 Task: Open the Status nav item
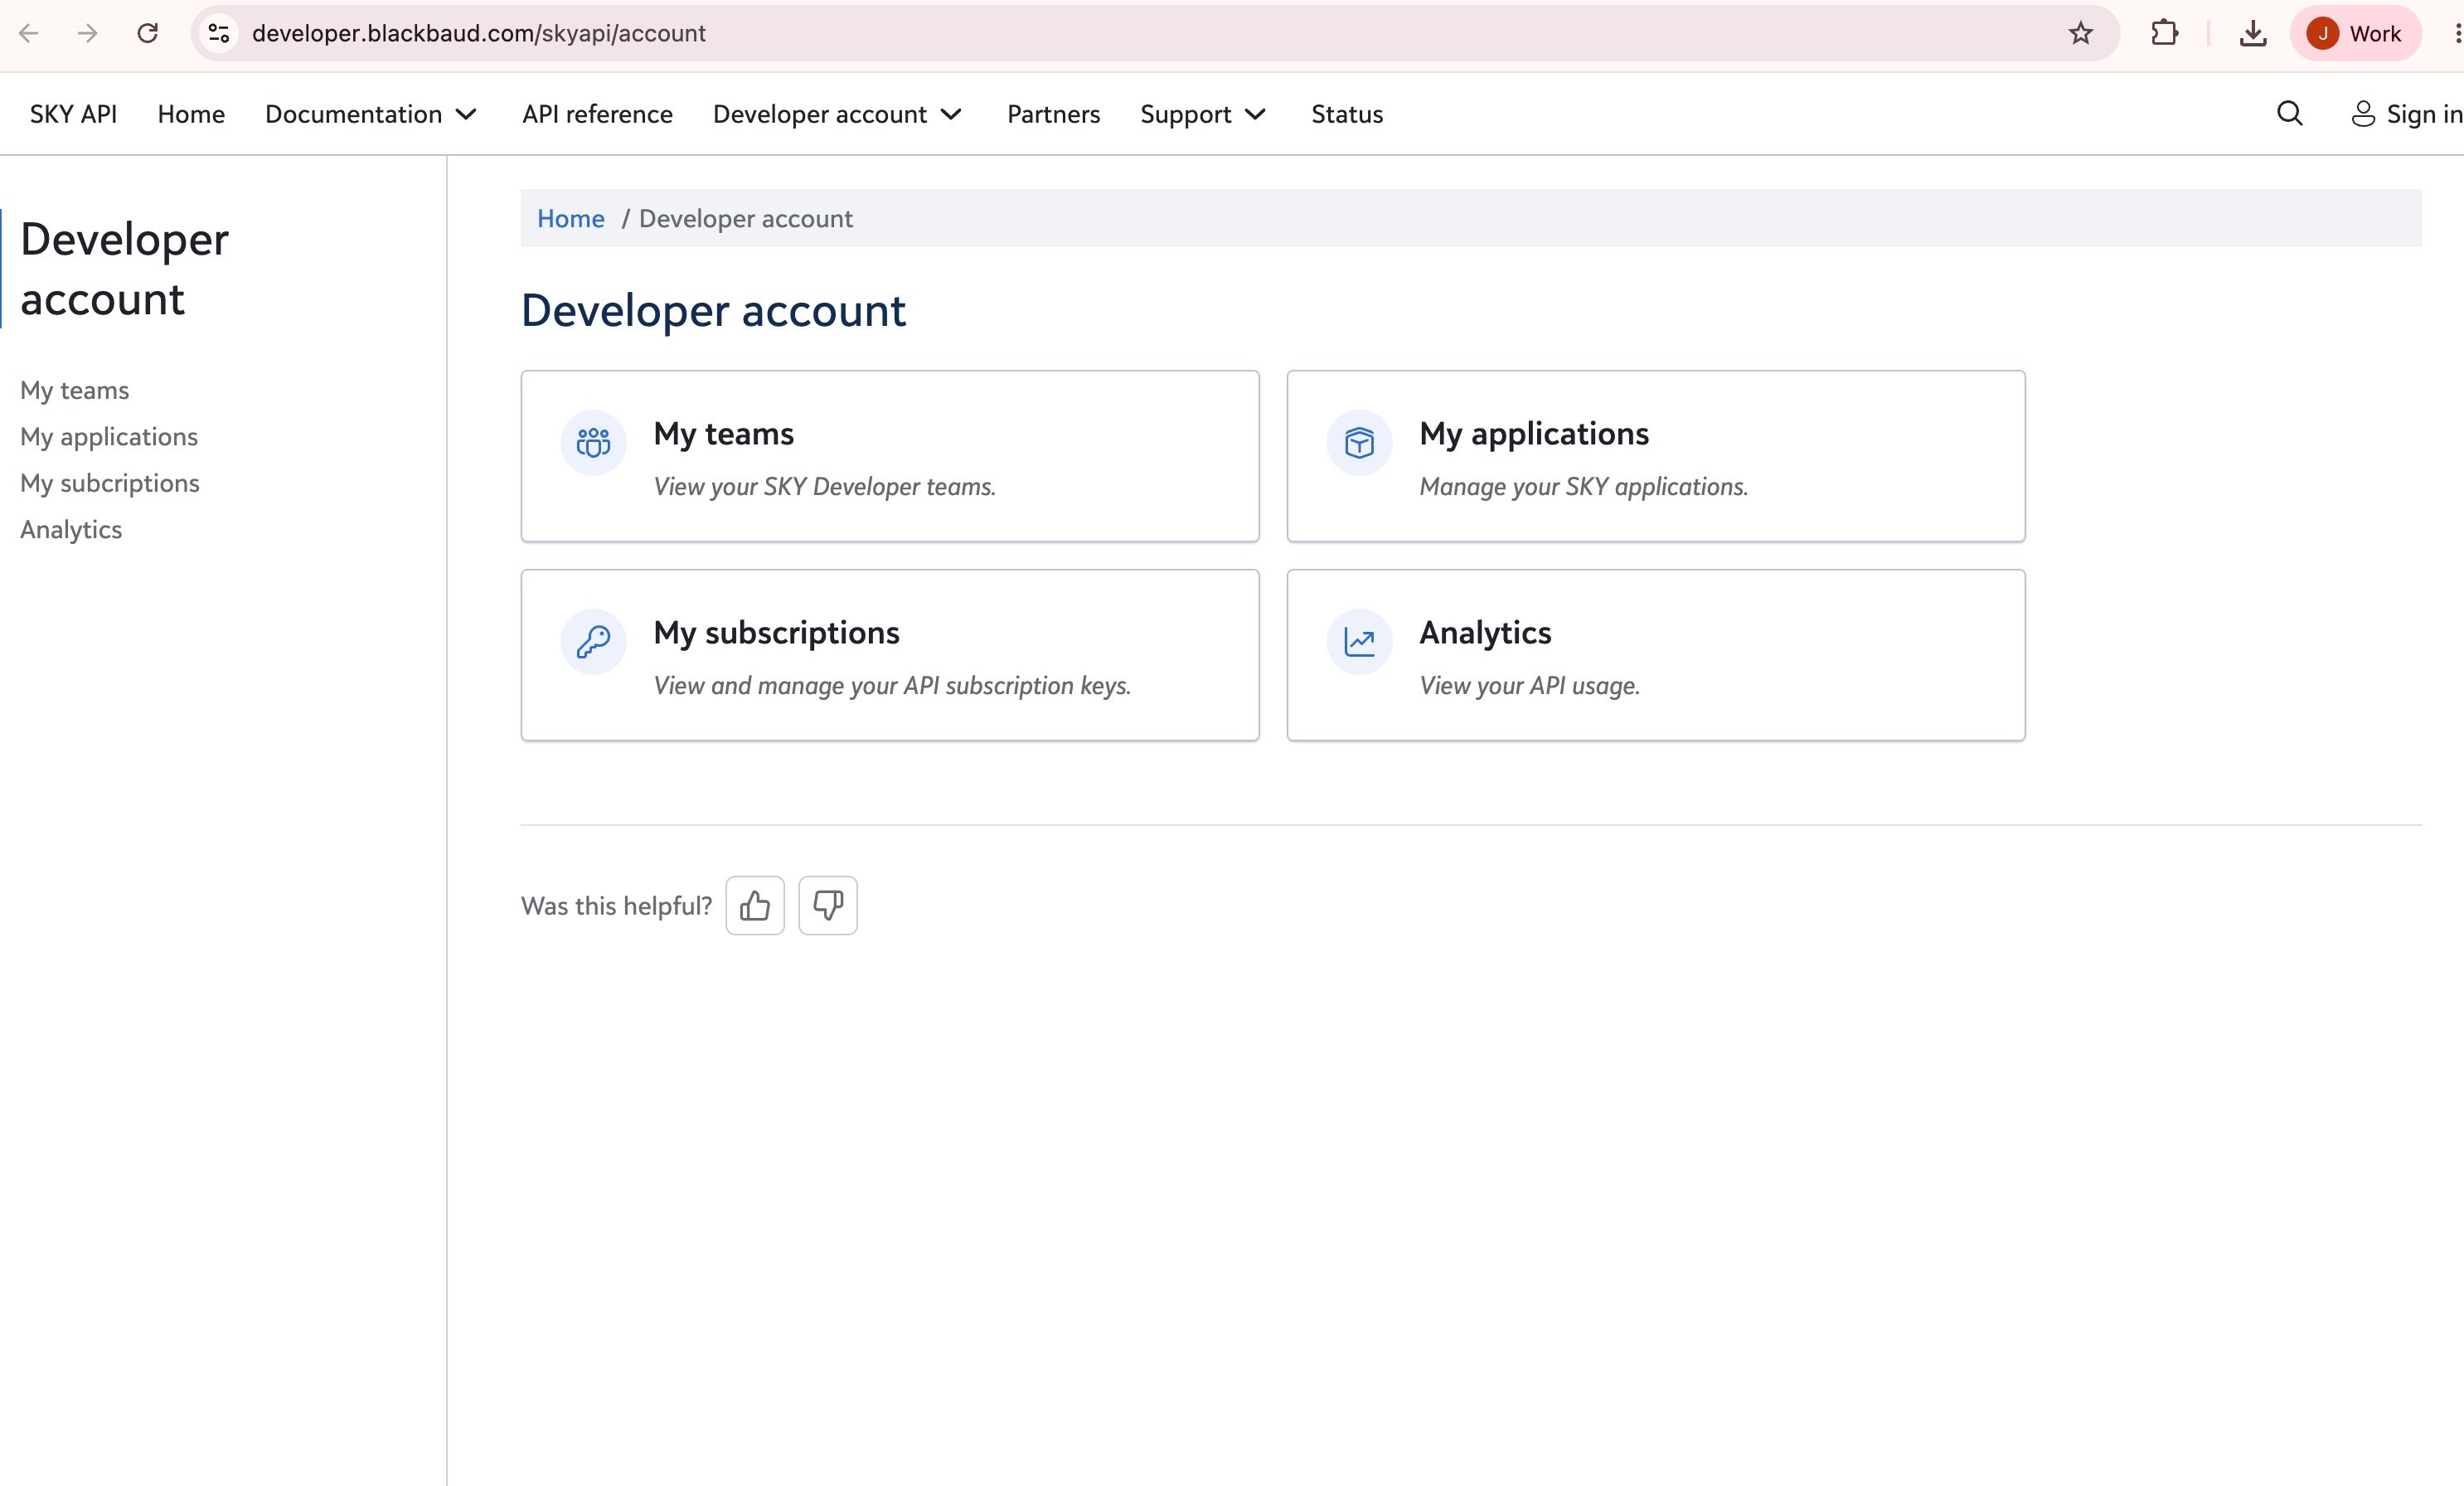1347,114
